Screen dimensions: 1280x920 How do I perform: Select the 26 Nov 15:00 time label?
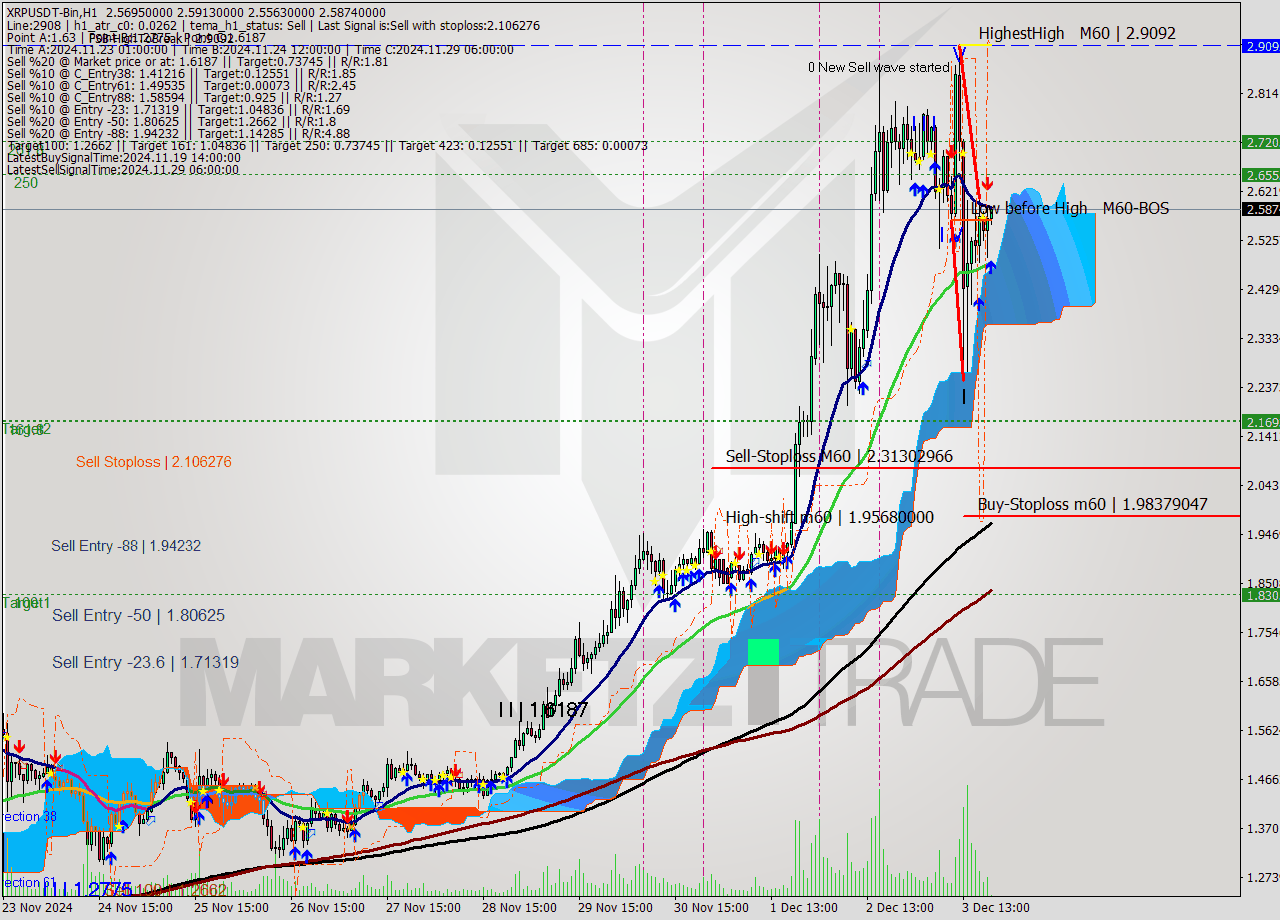pyautogui.click(x=327, y=908)
